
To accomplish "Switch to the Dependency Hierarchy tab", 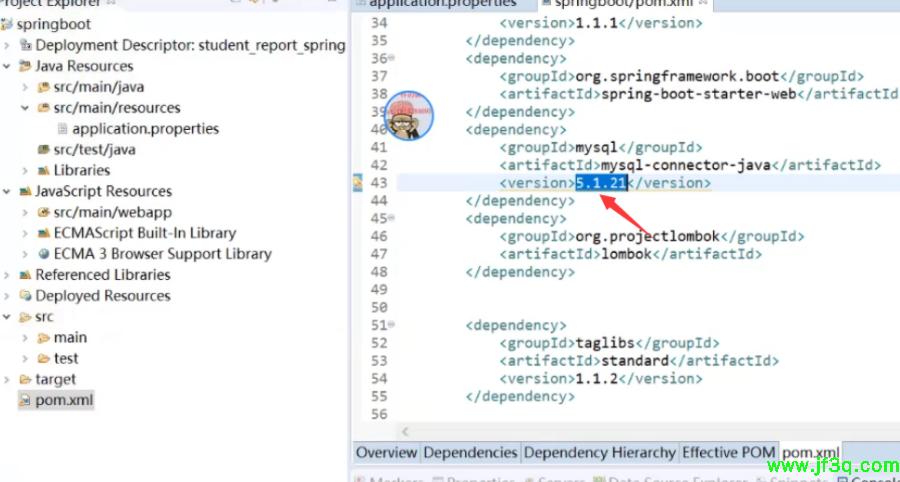I will tap(599, 453).
